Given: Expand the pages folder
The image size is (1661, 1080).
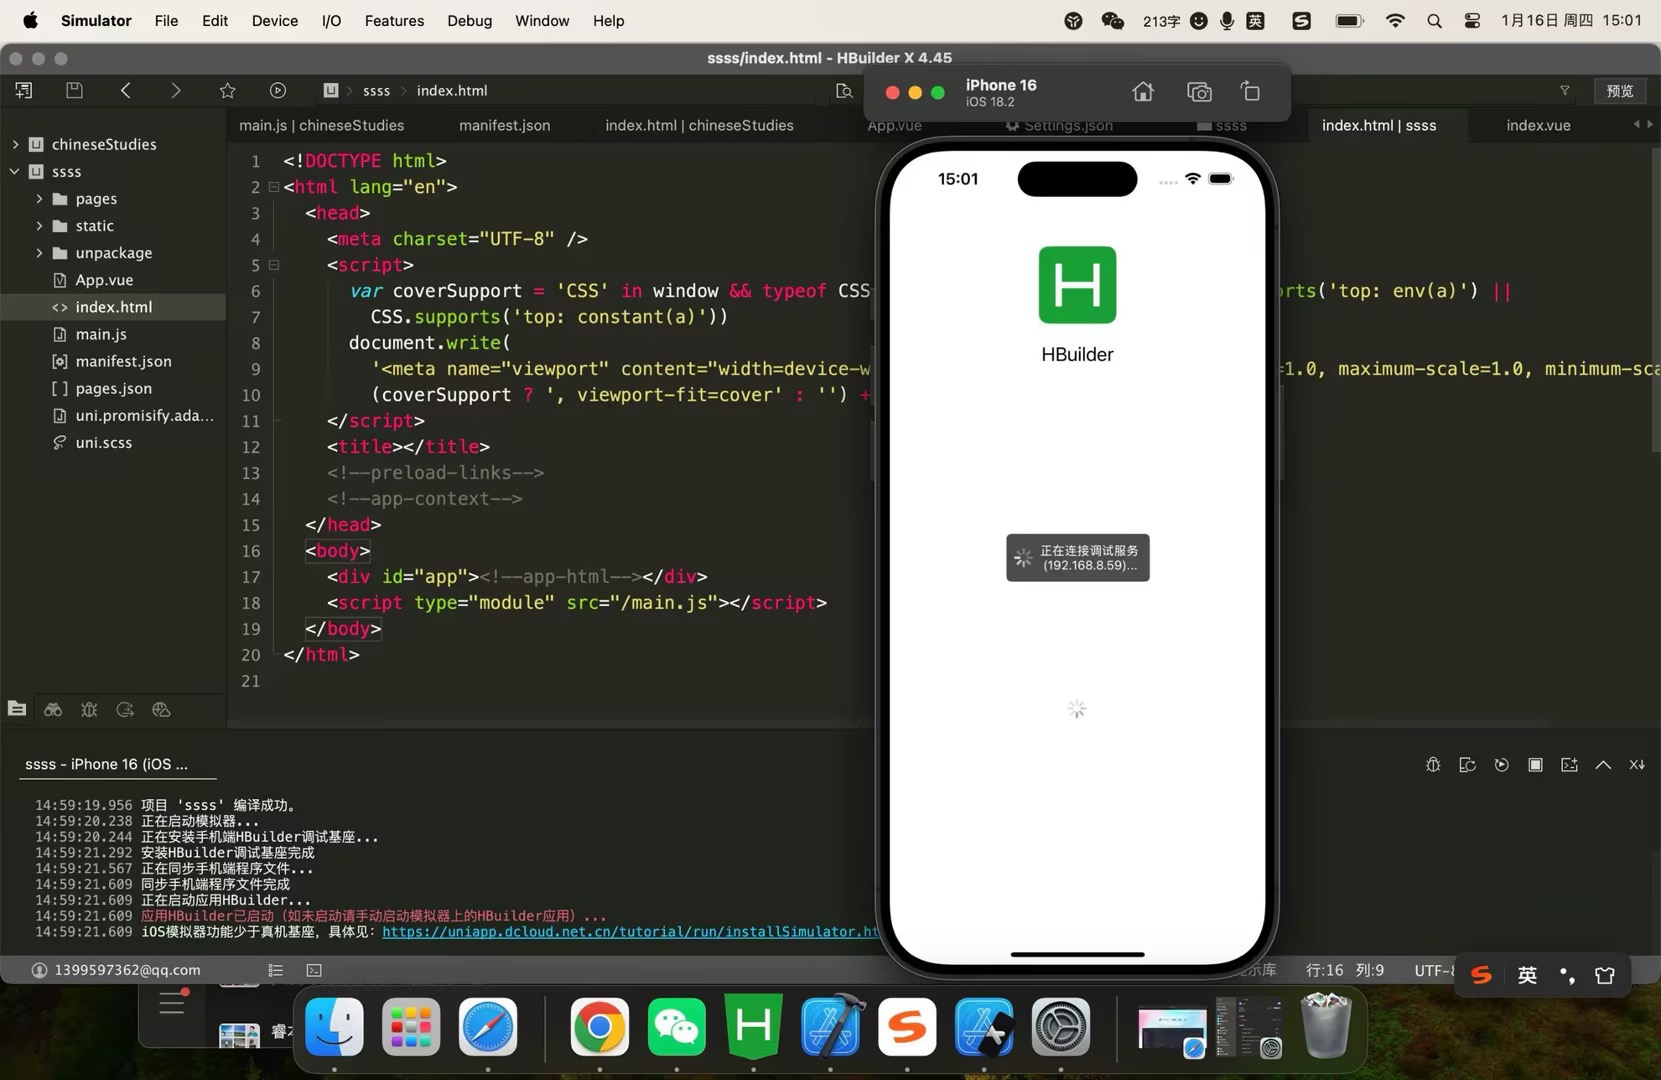Looking at the screenshot, I should pos(39,199).
